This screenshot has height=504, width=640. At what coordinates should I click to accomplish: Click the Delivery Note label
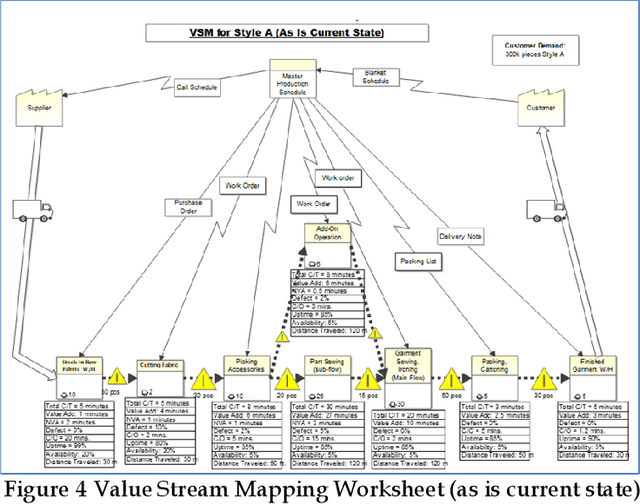coord(459,237)
